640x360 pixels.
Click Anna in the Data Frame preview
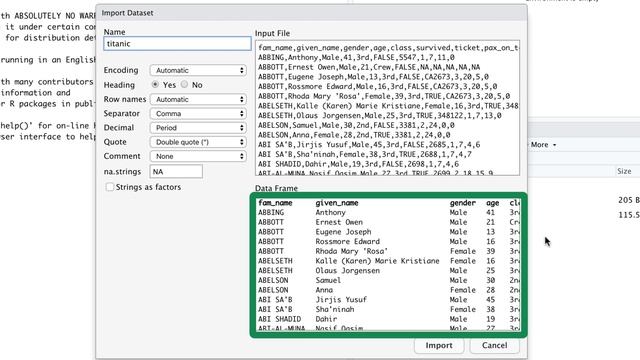tap(324, 290)
